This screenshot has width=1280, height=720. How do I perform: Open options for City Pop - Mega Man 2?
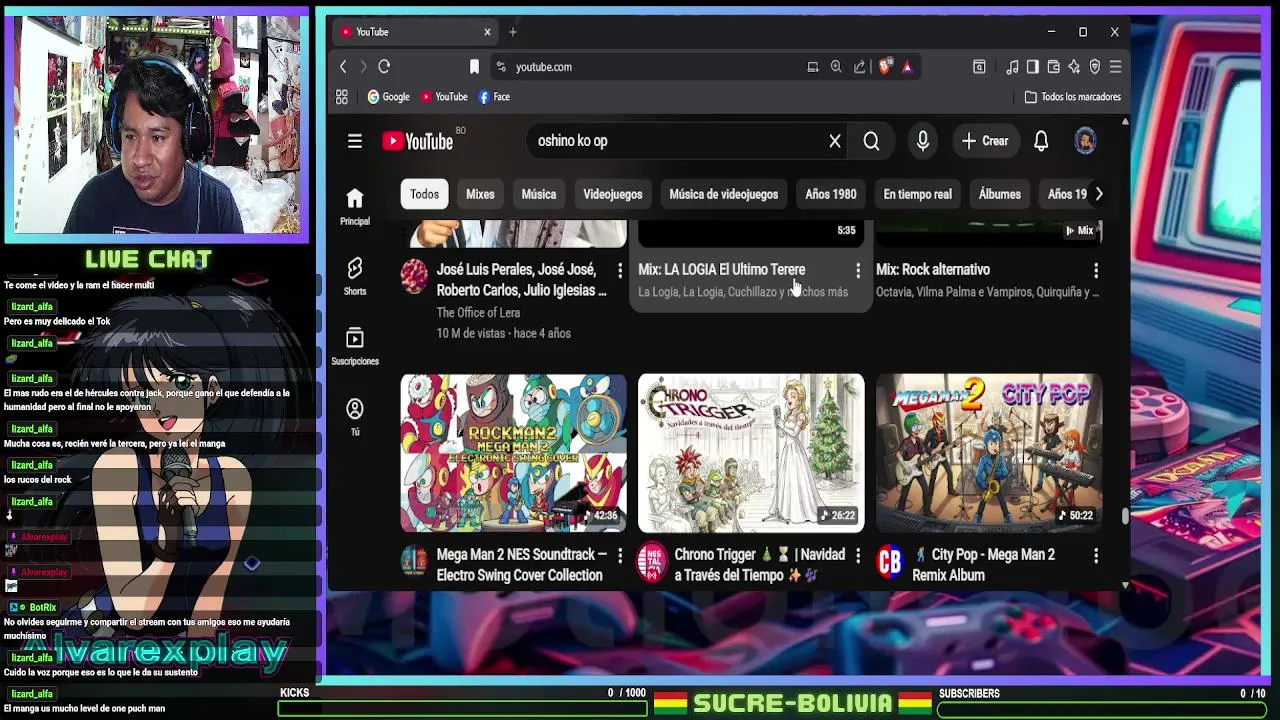pyautogui.click(x=1096, y=555)
